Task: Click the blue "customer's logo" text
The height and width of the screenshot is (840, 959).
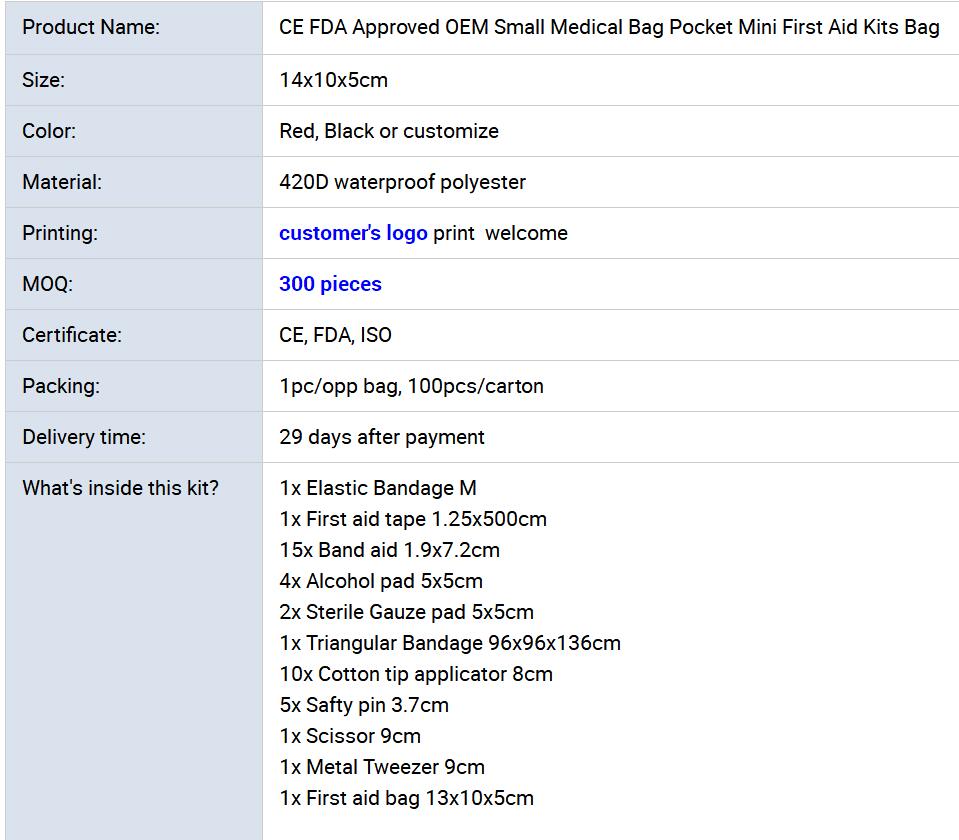Action: pyautogui.click(x=353, y=233)
